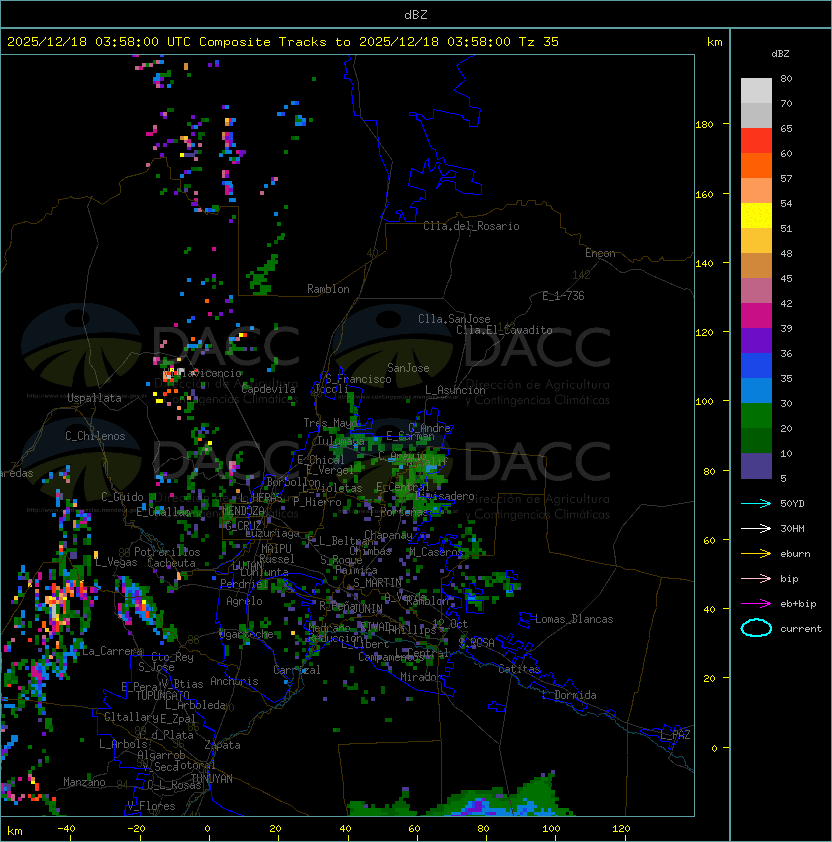Pick the 60 dBZ orange color swatch

pyautogui.click(x=756, y=165)
